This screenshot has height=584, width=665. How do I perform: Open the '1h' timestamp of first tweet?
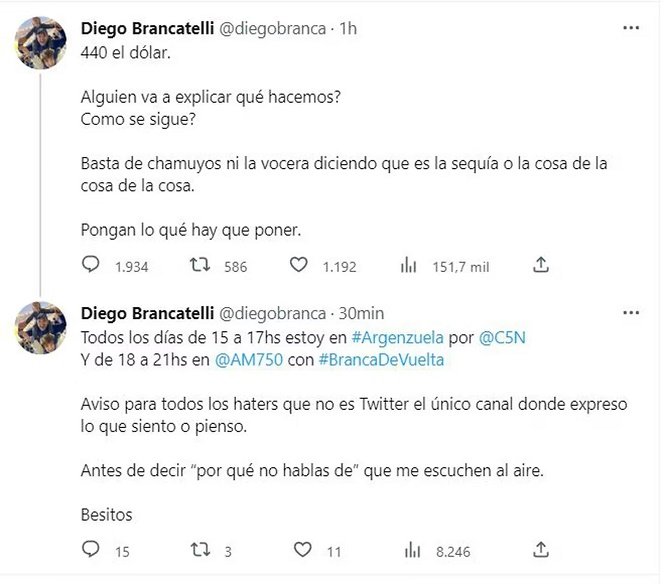point(348,29)
